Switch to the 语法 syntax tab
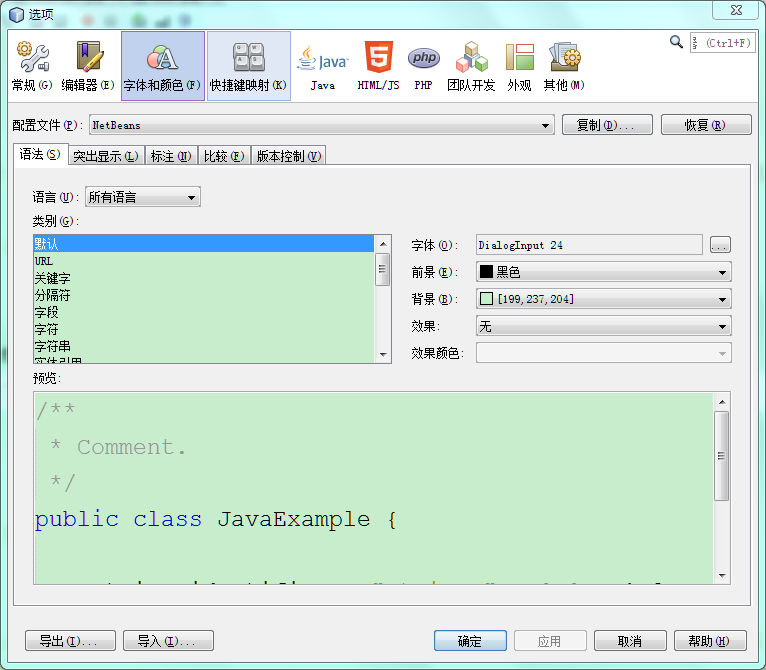Screen dimensions: 766x670 pos(40,155)
